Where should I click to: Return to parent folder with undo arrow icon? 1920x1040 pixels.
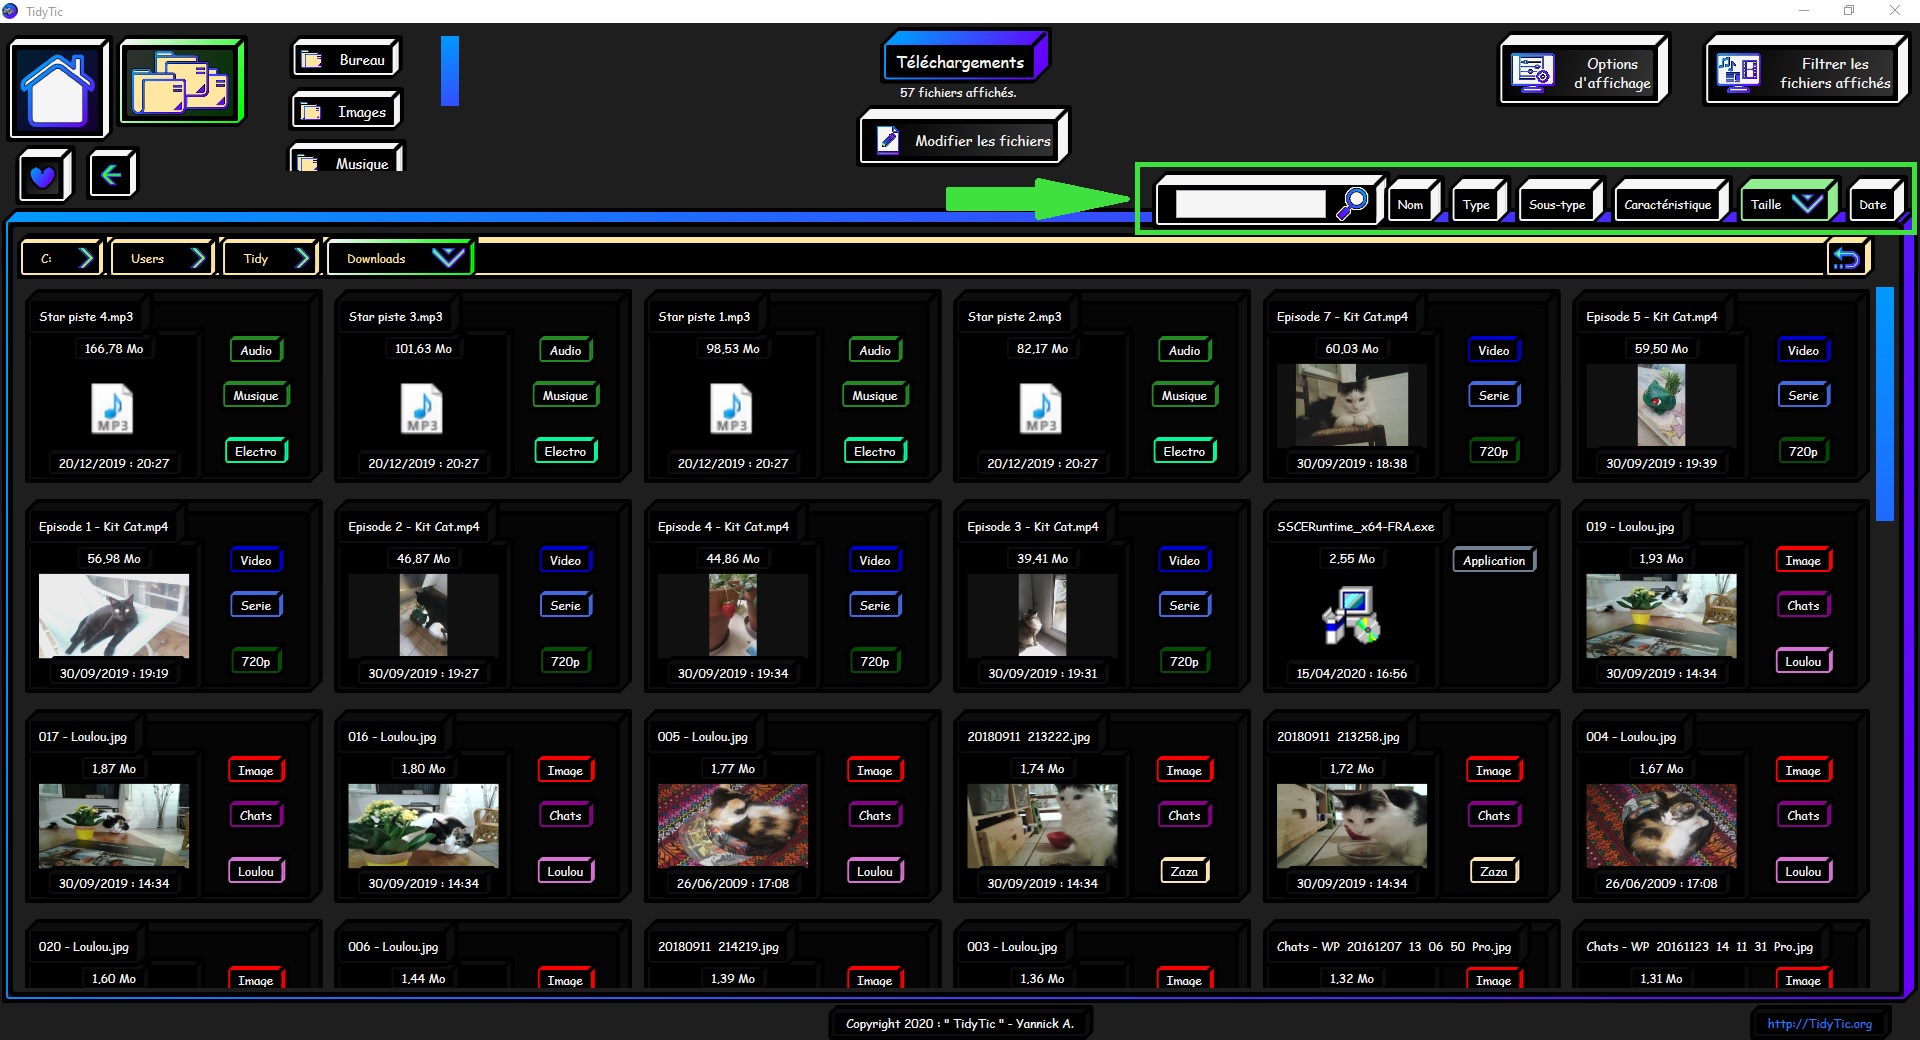1846,259
